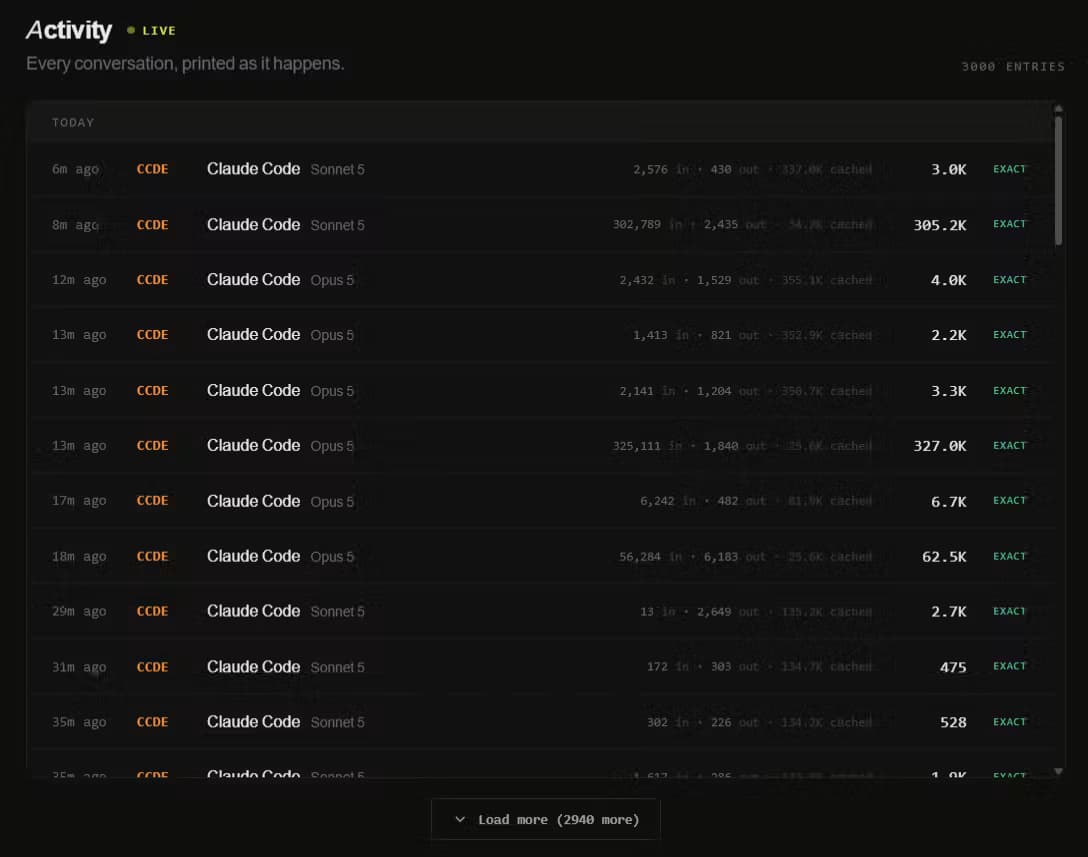Click the subtitle Every conversation, printed as it happens

click(x=185, y=64)
